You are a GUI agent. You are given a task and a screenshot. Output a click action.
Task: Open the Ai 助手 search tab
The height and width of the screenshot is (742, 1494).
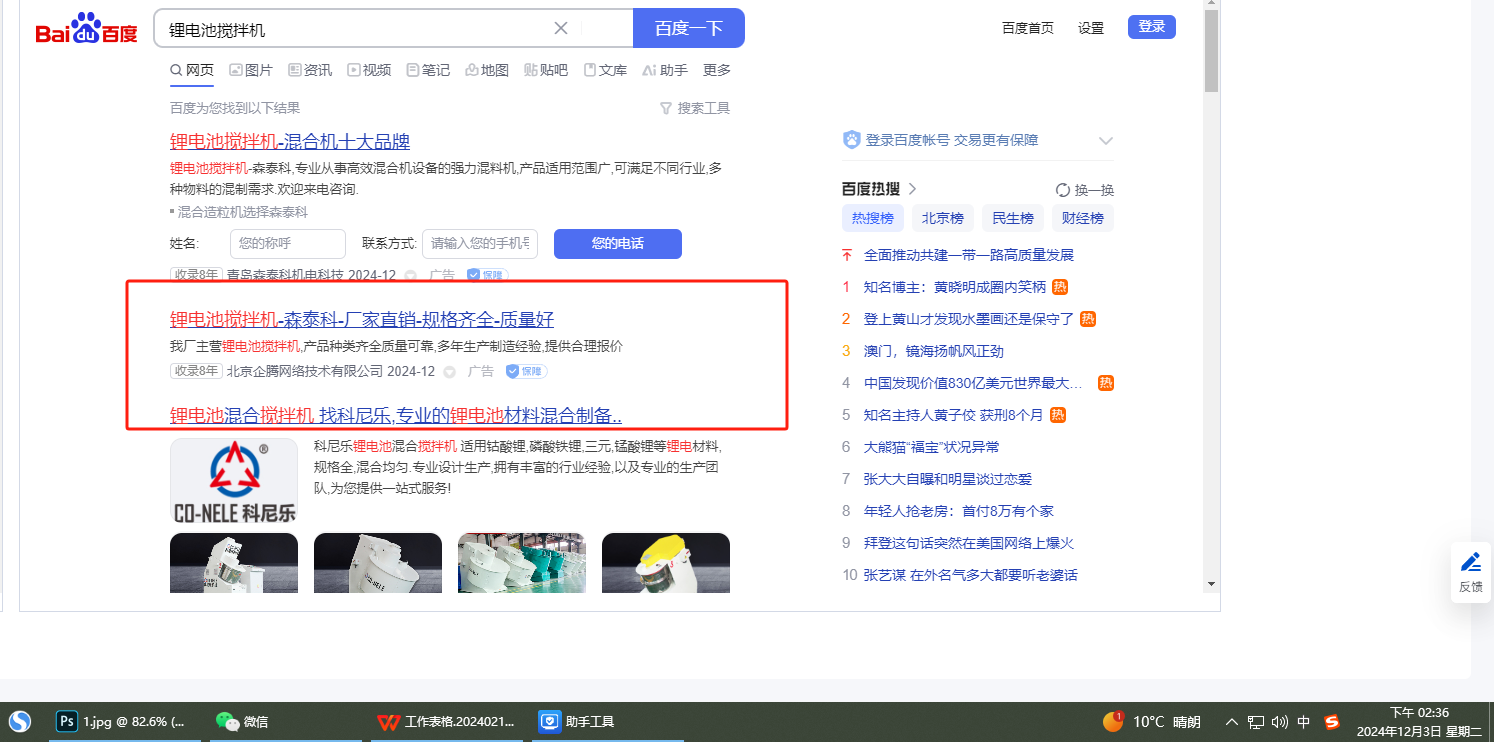(x=665, y=70)
